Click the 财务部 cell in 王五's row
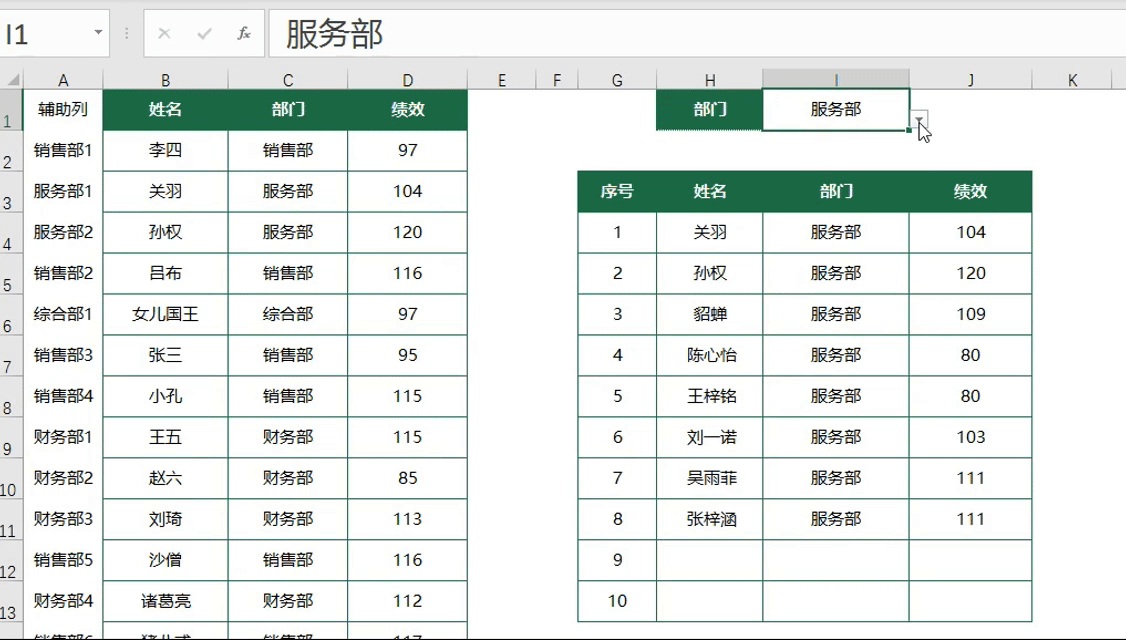Image resolution: width=1126 pixels, height=640 pixels. [x=288, y=437]
